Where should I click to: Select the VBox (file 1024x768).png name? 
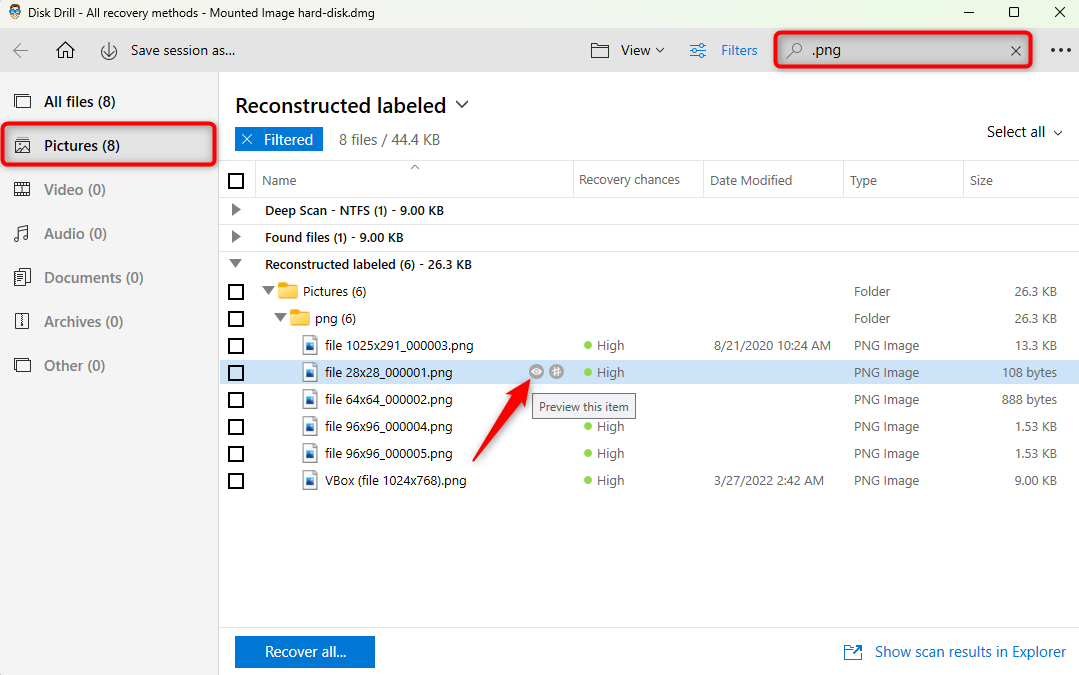[x=396, y=480]
